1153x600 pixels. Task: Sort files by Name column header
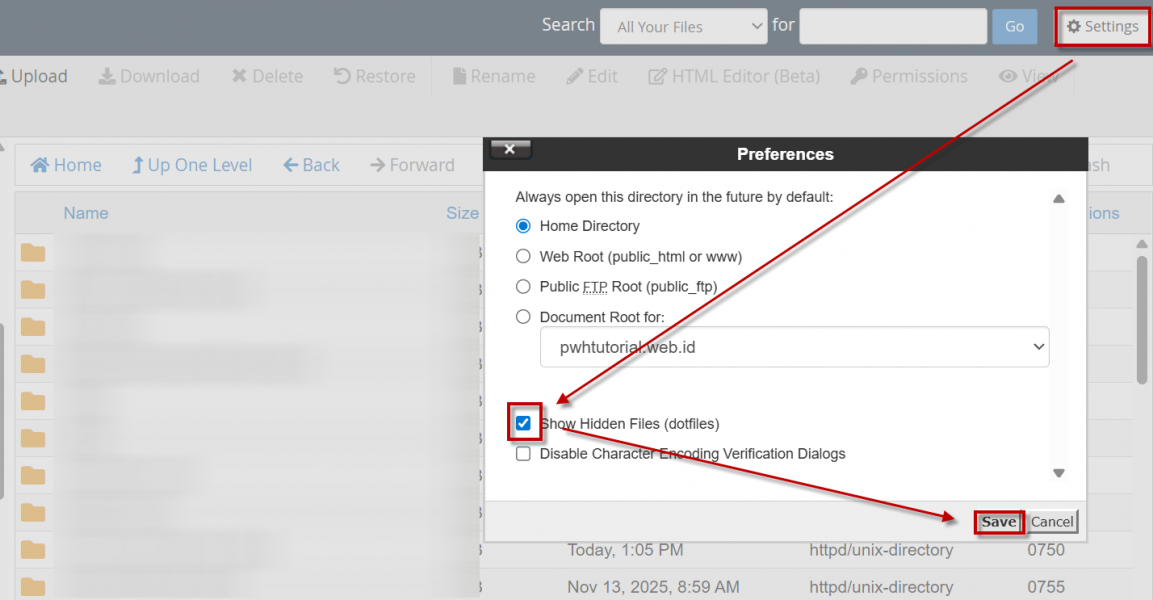pos(85,213)
